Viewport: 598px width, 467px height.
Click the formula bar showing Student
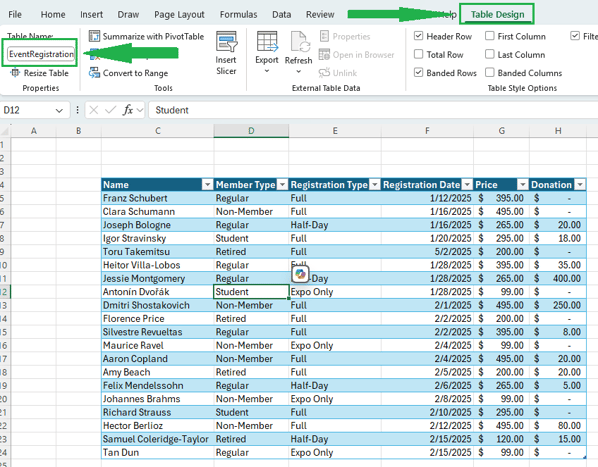coord(374,110)
